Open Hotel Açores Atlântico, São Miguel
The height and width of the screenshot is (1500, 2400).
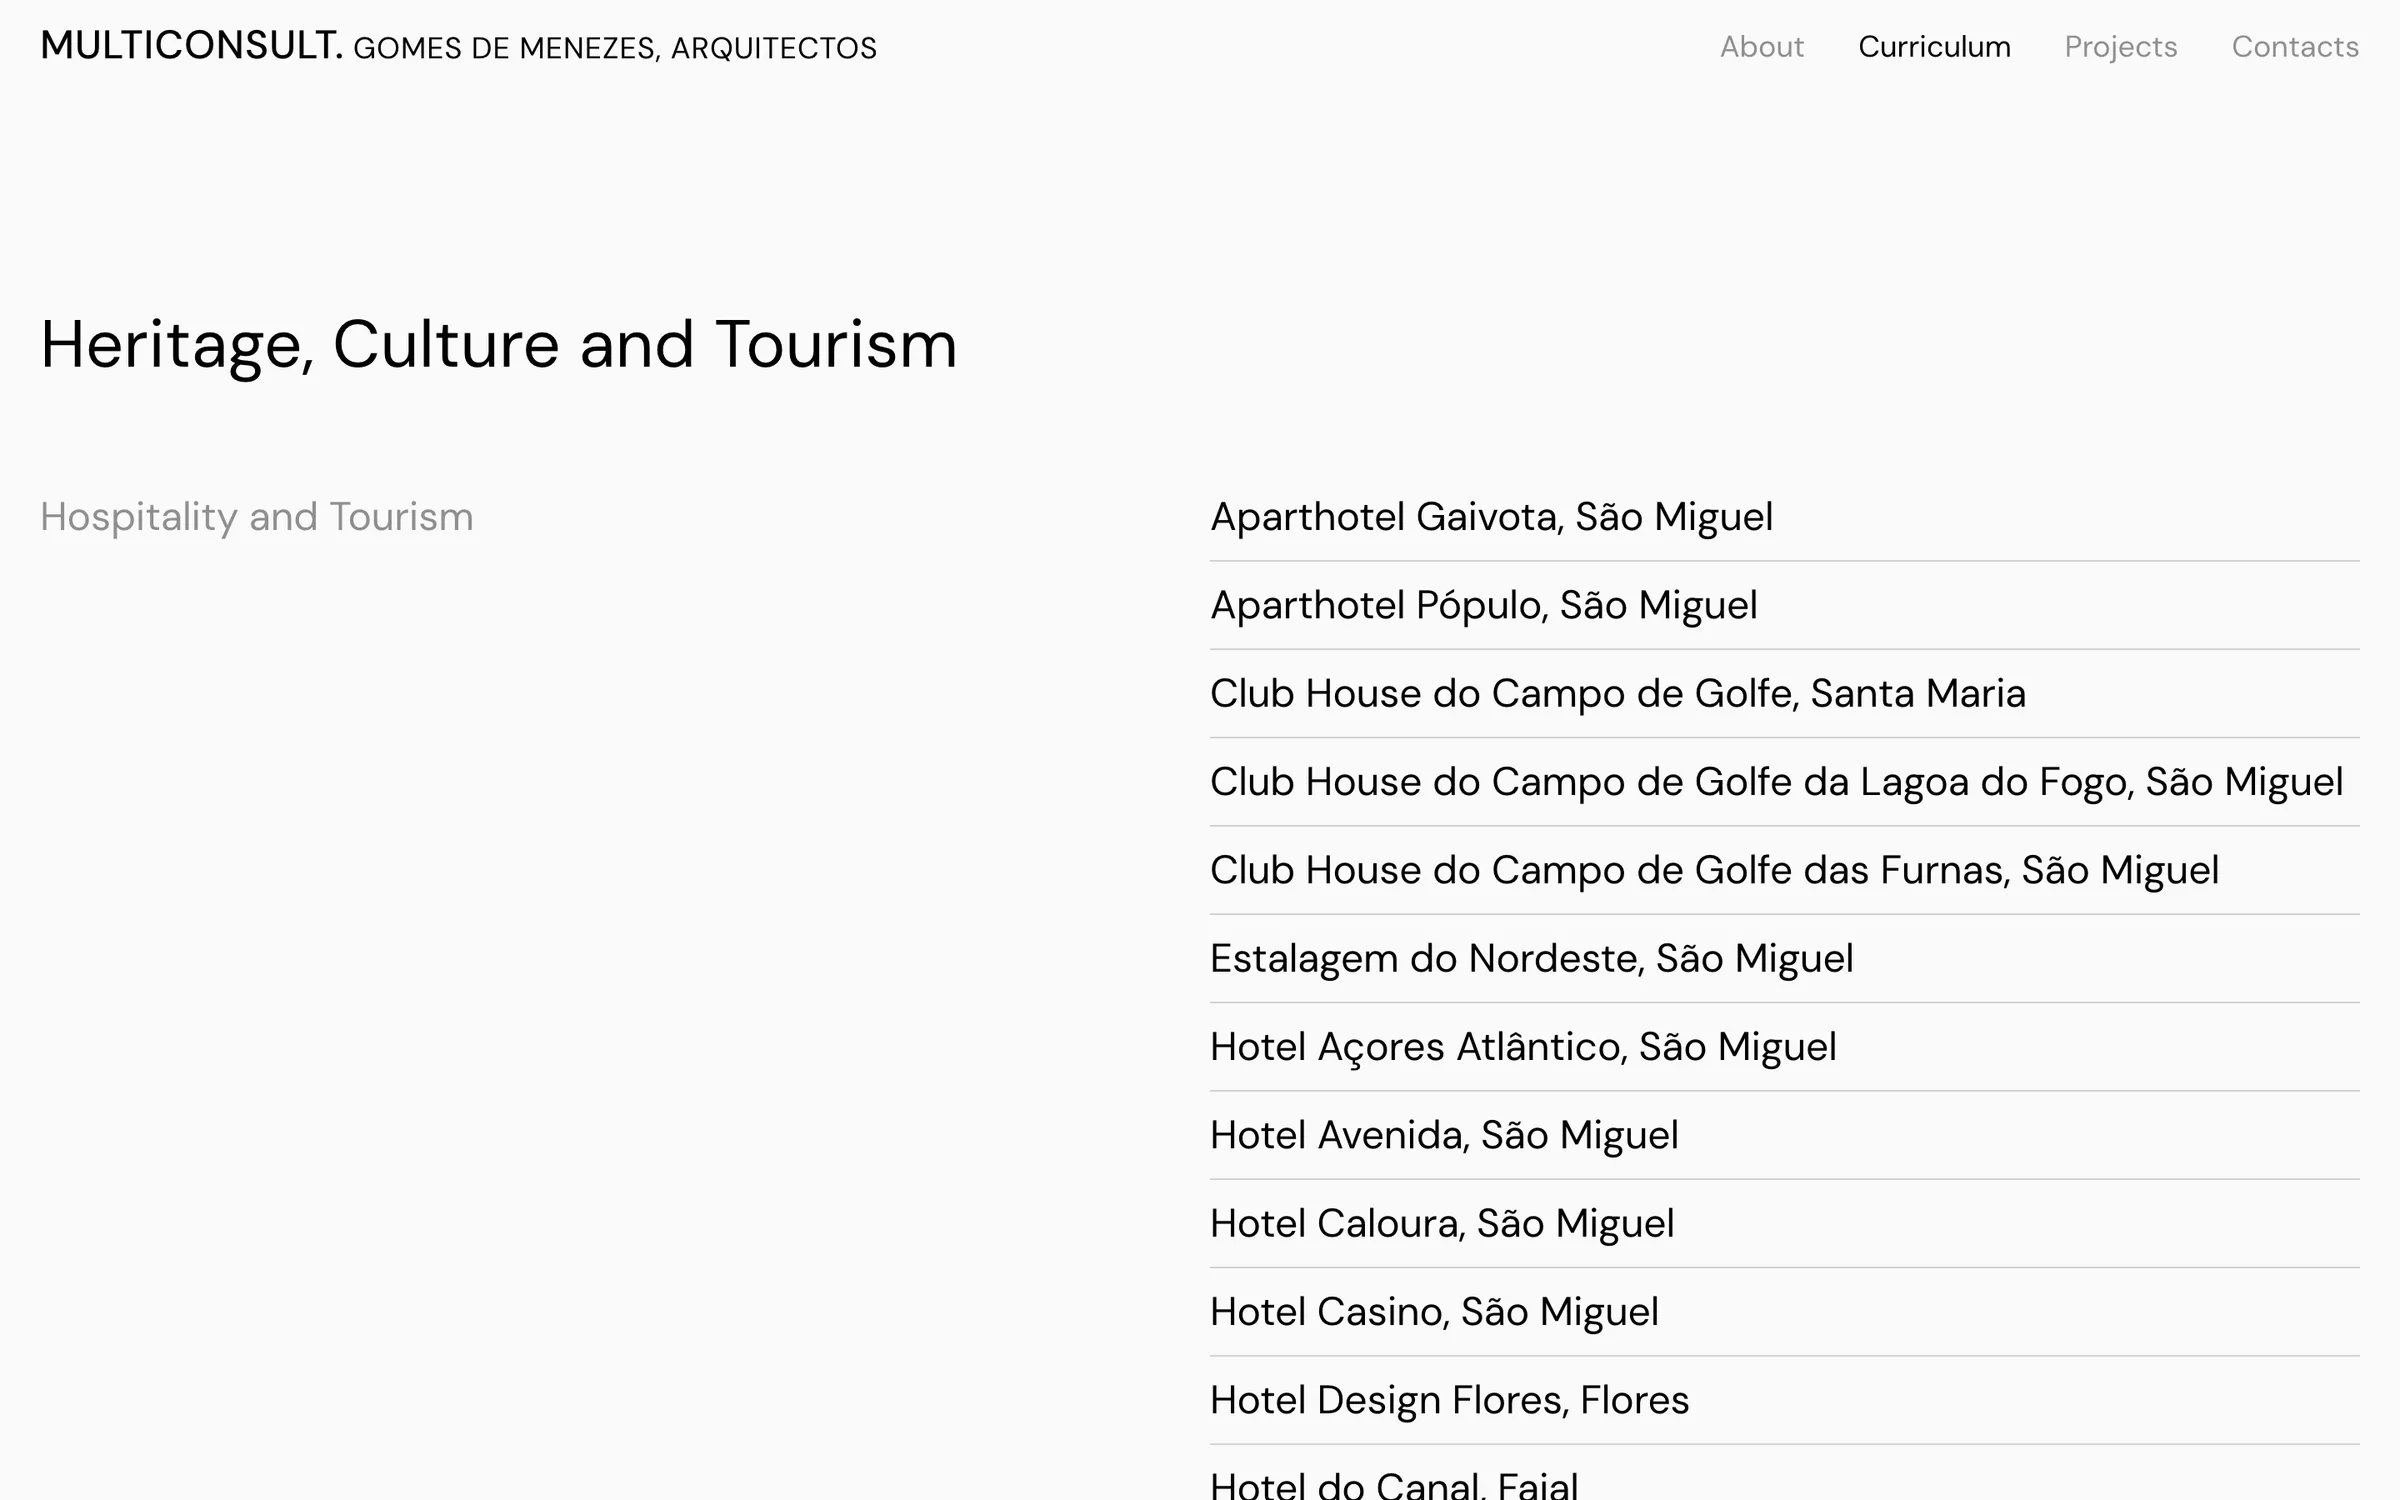(1523, 1047)
